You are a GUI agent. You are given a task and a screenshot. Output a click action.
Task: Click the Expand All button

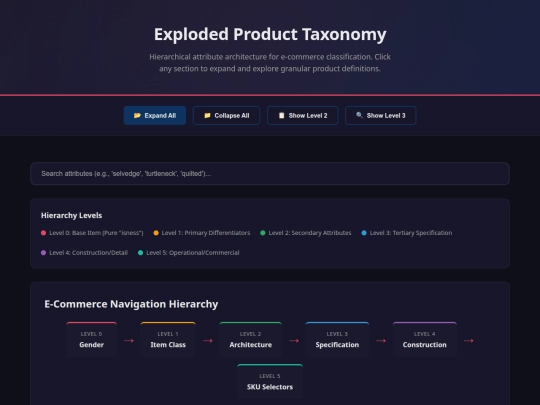click(x=155, y=115)
